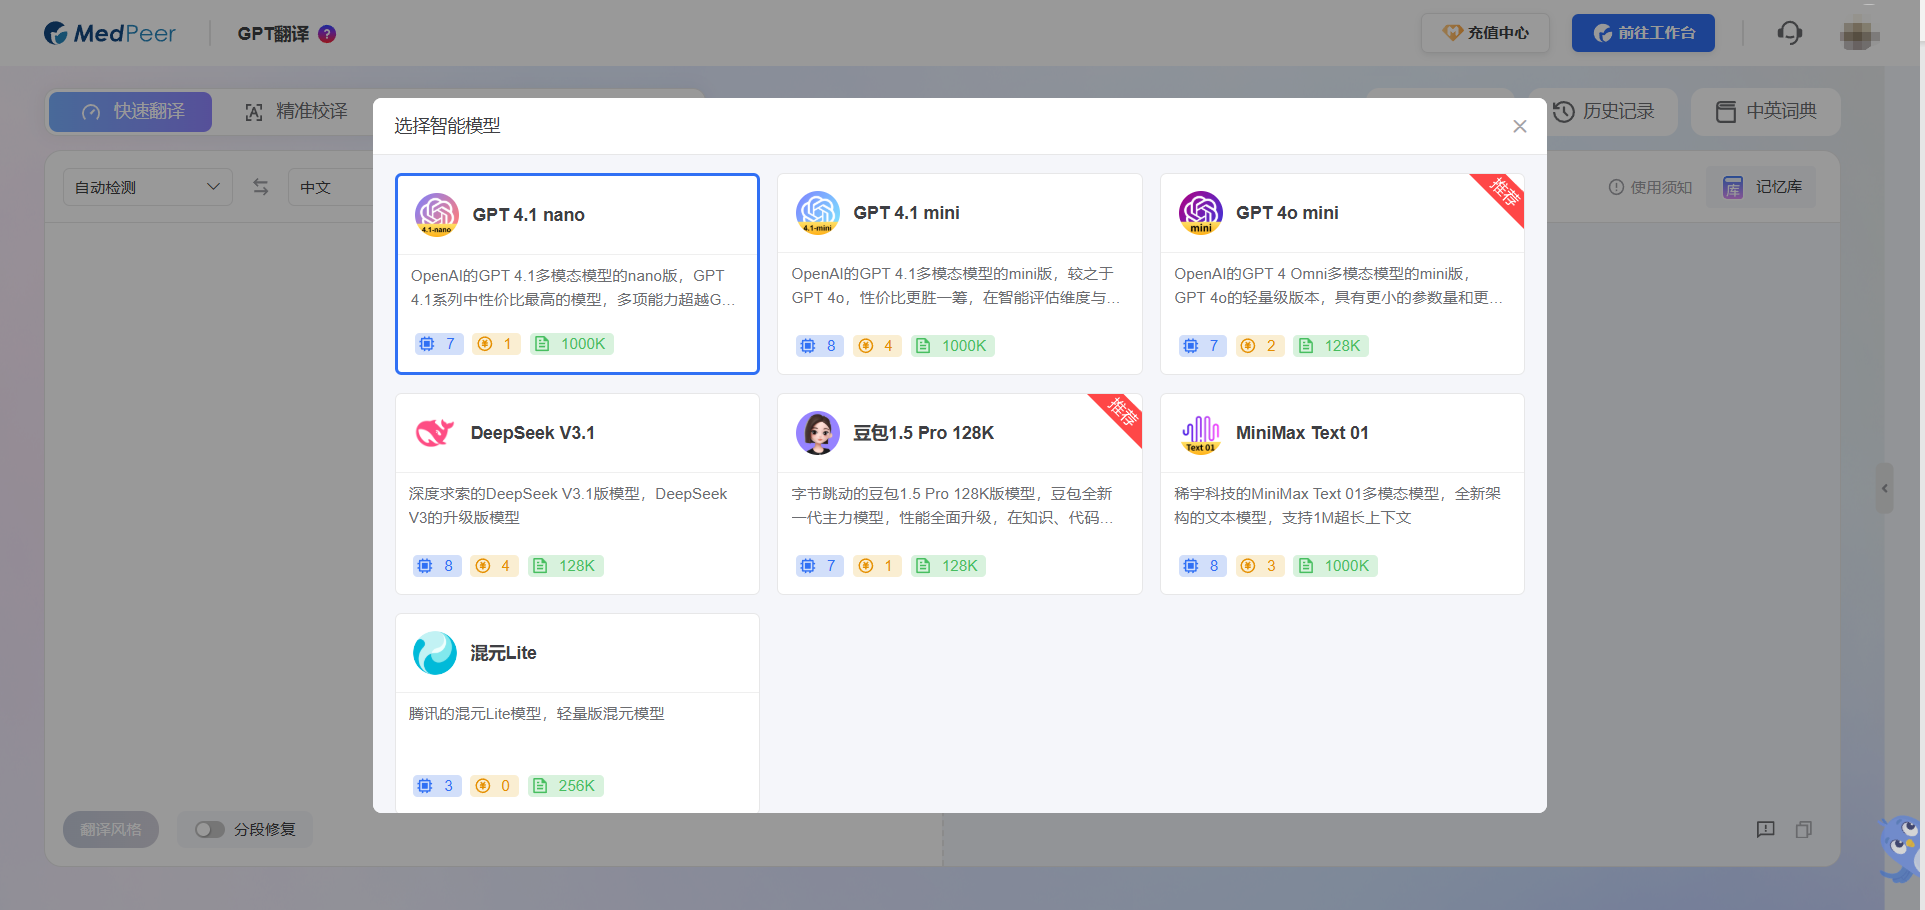This screenshot has width=1925, height=910.
Task: Open the 中文 target language dropdown
Action: pos(330,187)
